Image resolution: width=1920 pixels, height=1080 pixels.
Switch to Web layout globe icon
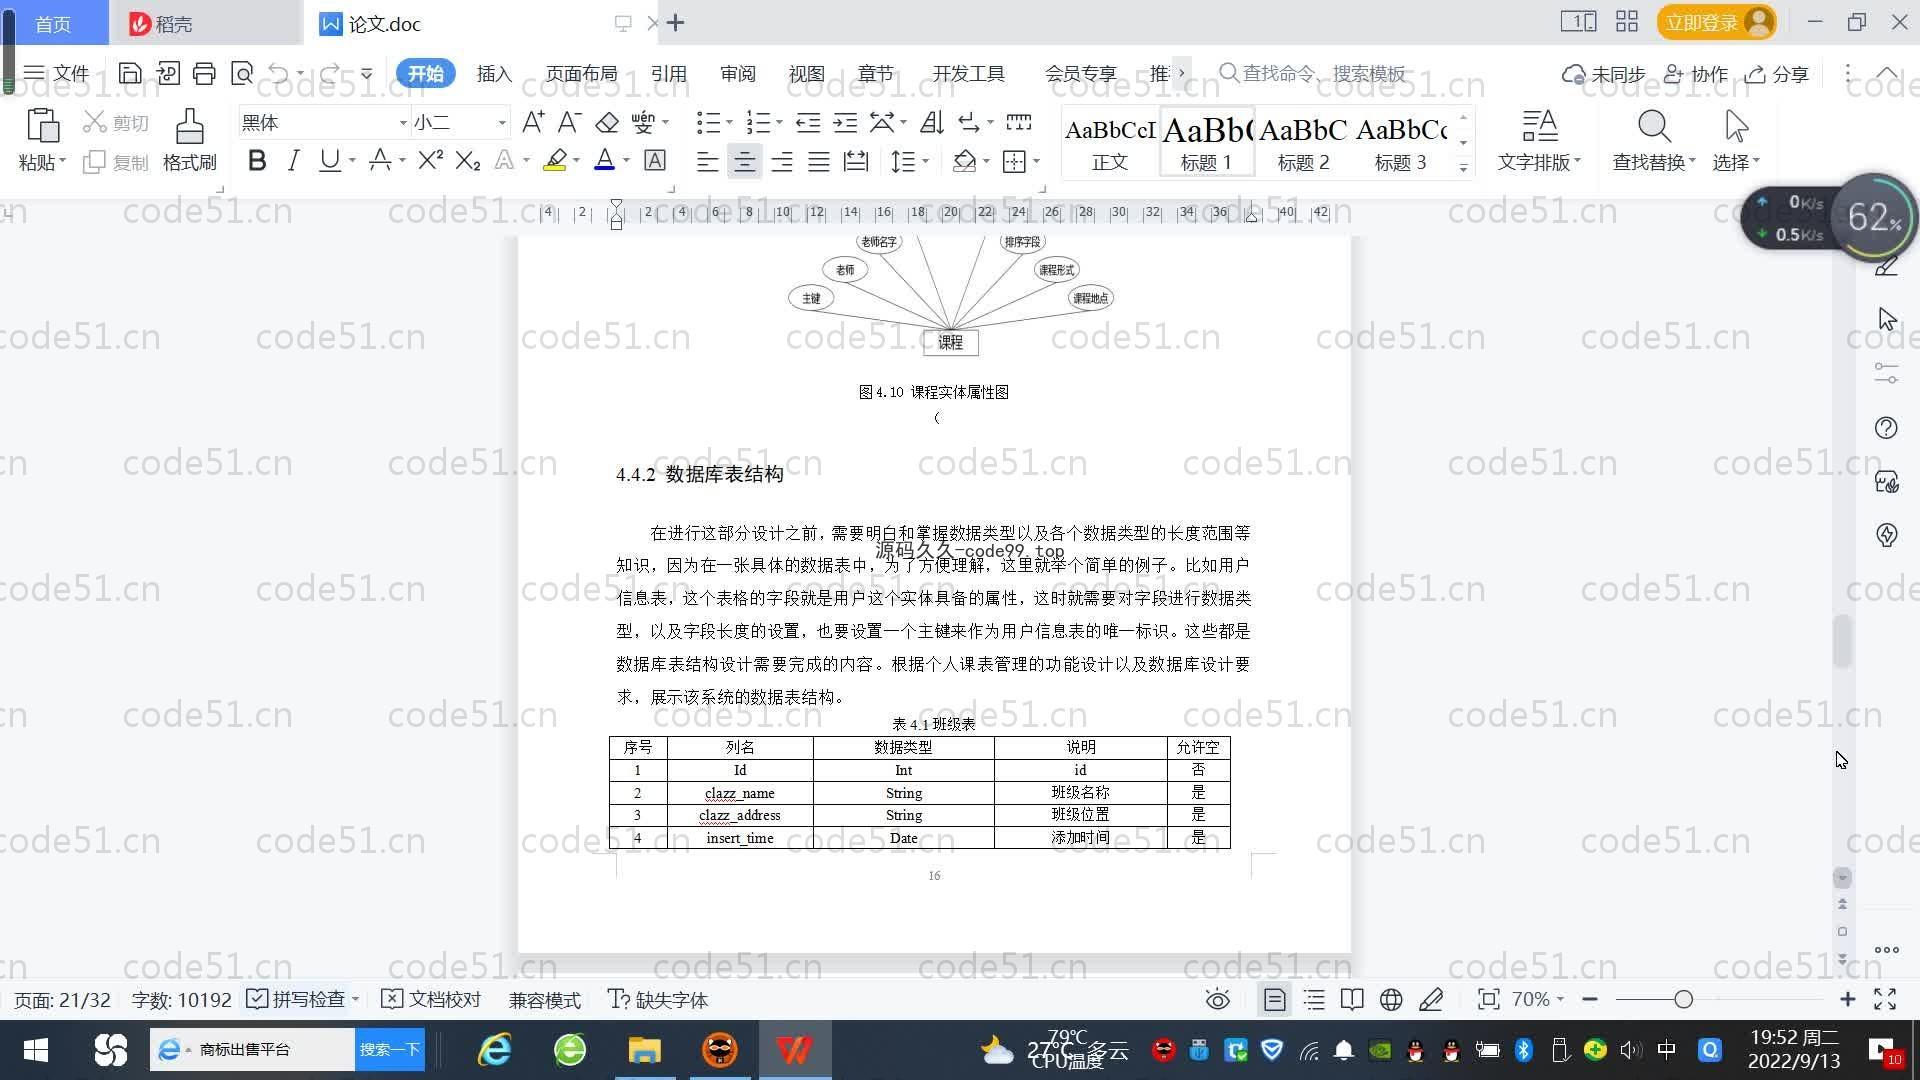(1391, 1000)
